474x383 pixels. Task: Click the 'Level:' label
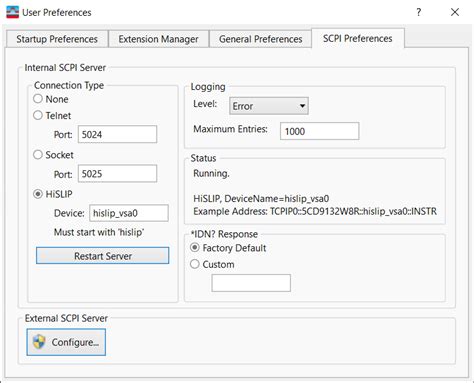(205, 104)
